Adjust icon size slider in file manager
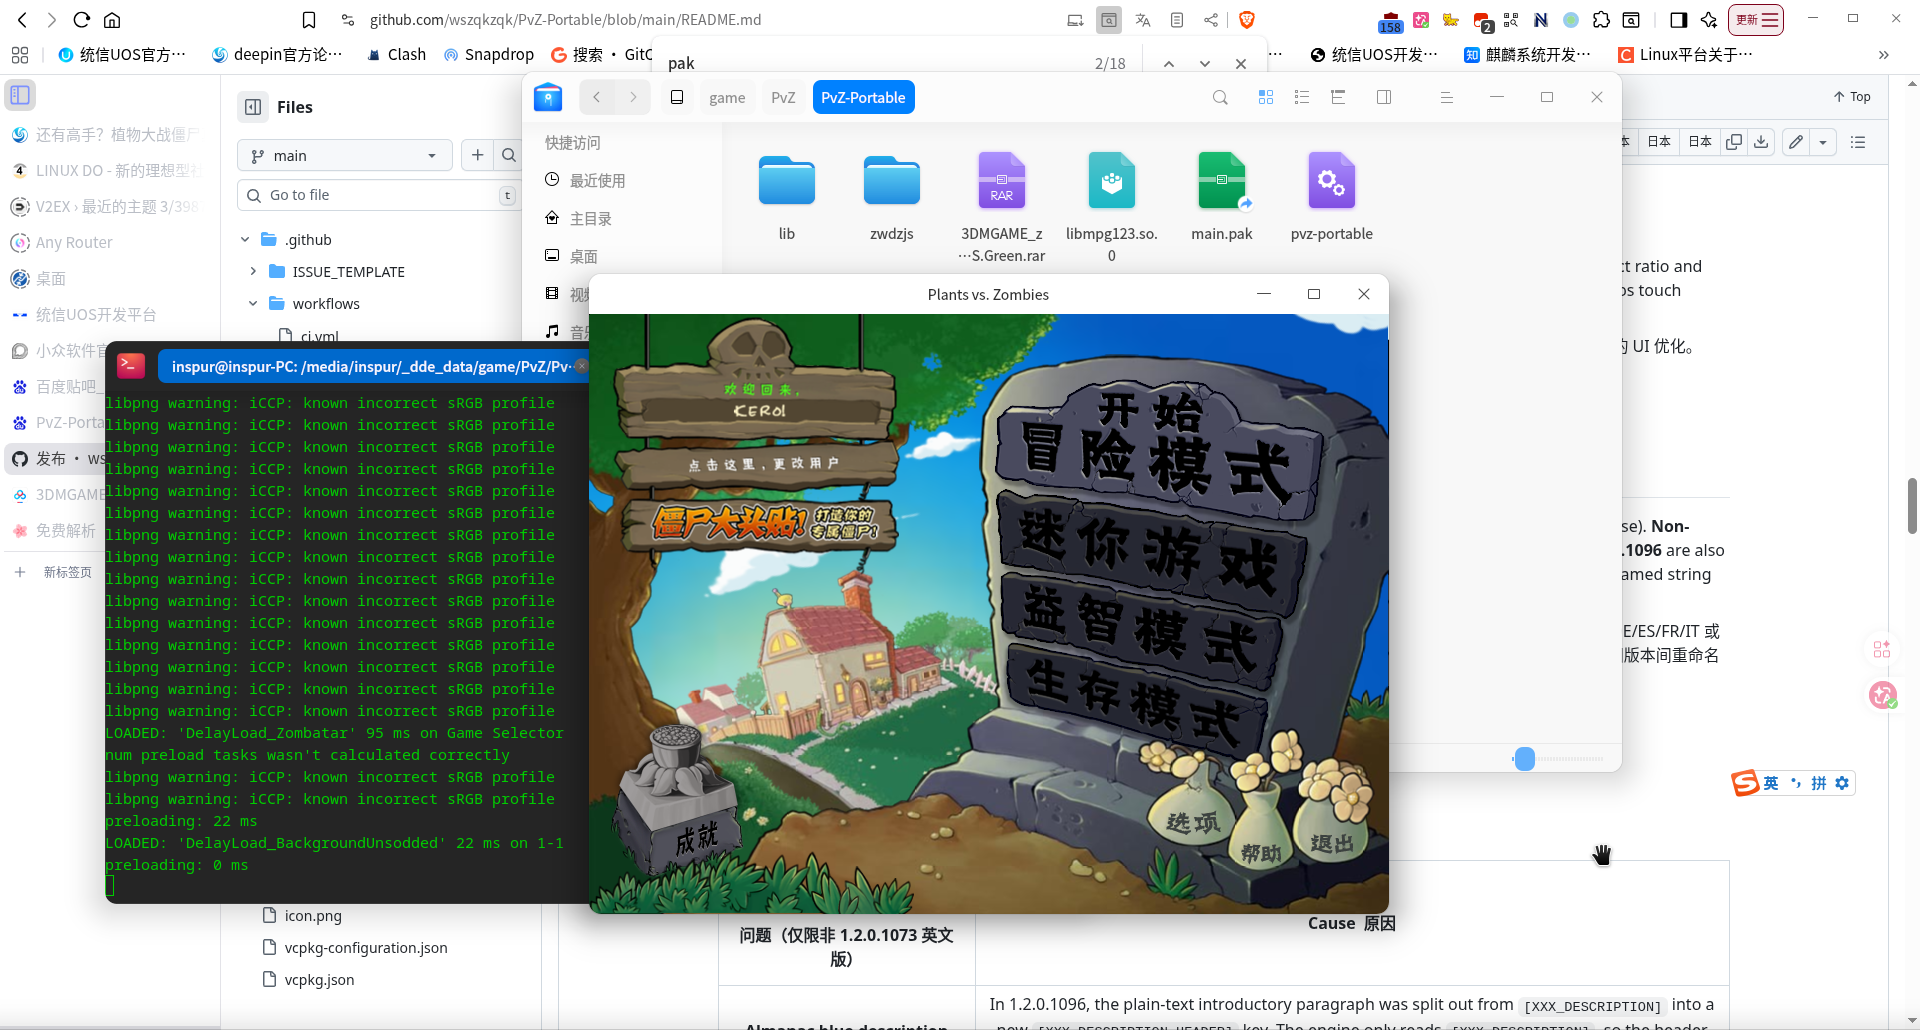Image resolution: width=1920 pixels, height=1030 pixels. tap(1525, 759)
